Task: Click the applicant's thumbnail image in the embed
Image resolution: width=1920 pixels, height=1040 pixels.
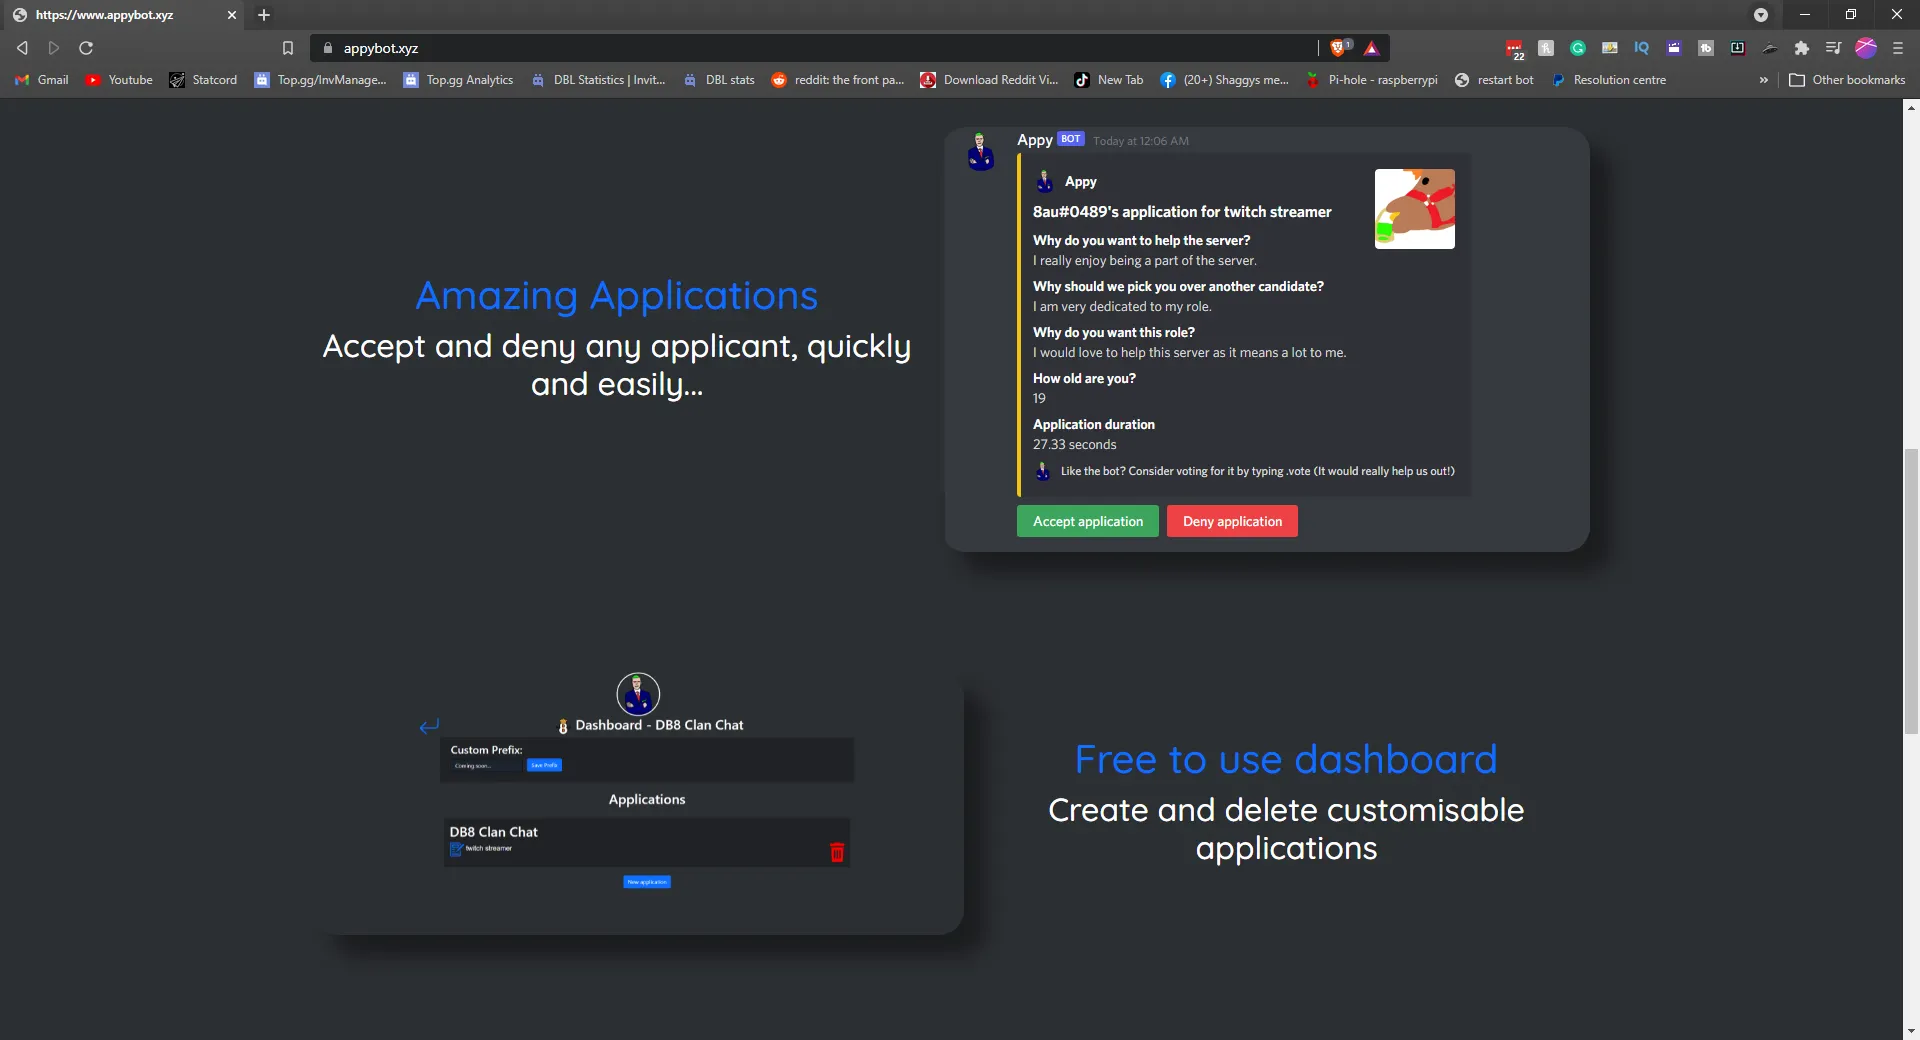Action: click(x=1414, y=209)
